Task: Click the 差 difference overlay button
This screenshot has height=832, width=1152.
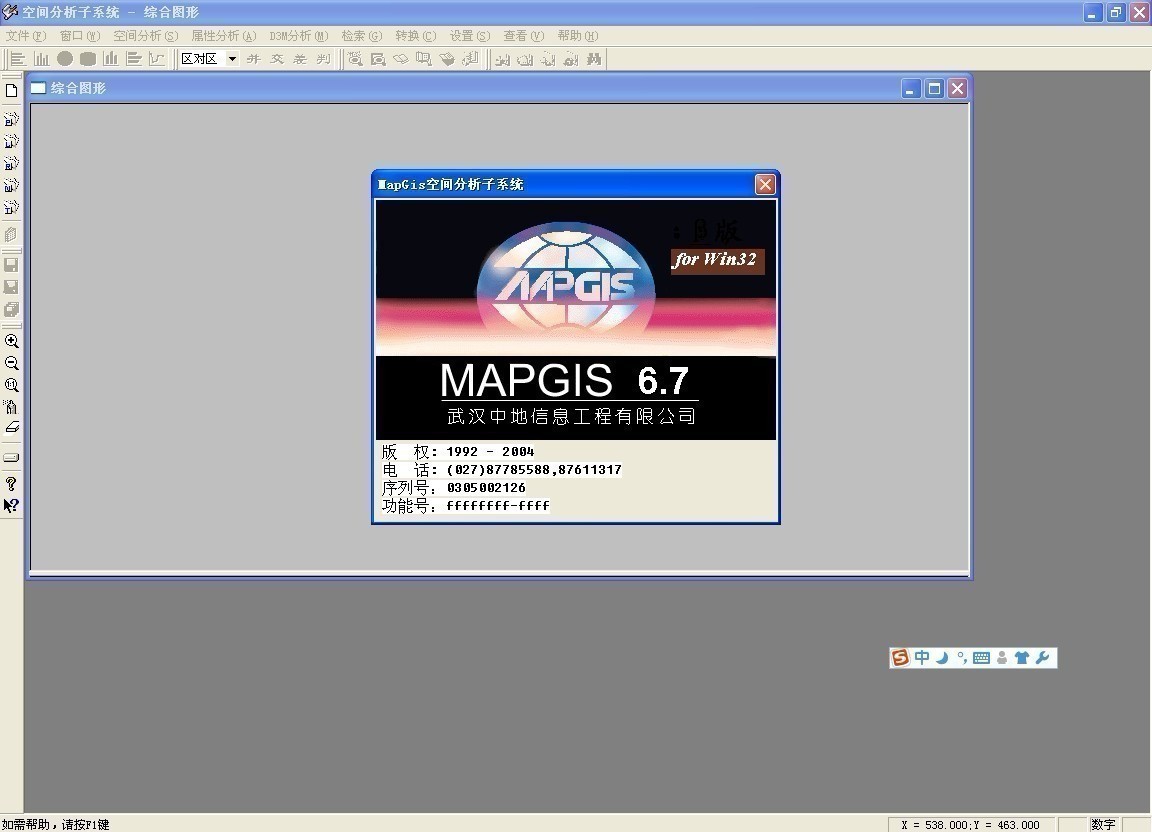Action: pos(300,59)
